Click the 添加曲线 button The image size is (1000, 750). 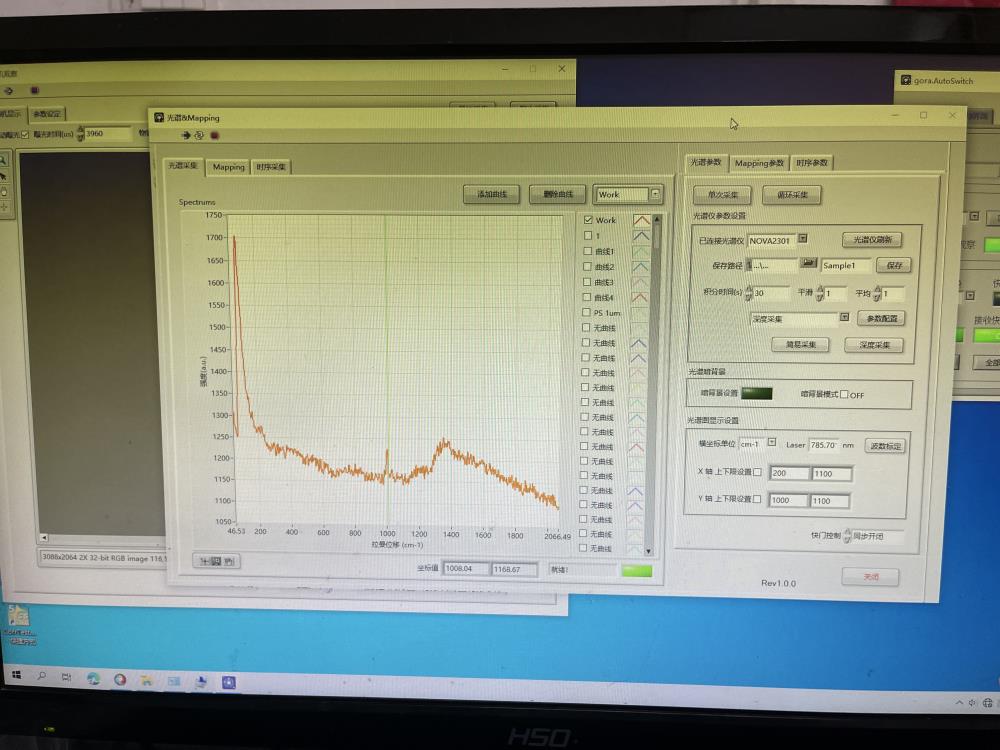(x=491, y=194)
